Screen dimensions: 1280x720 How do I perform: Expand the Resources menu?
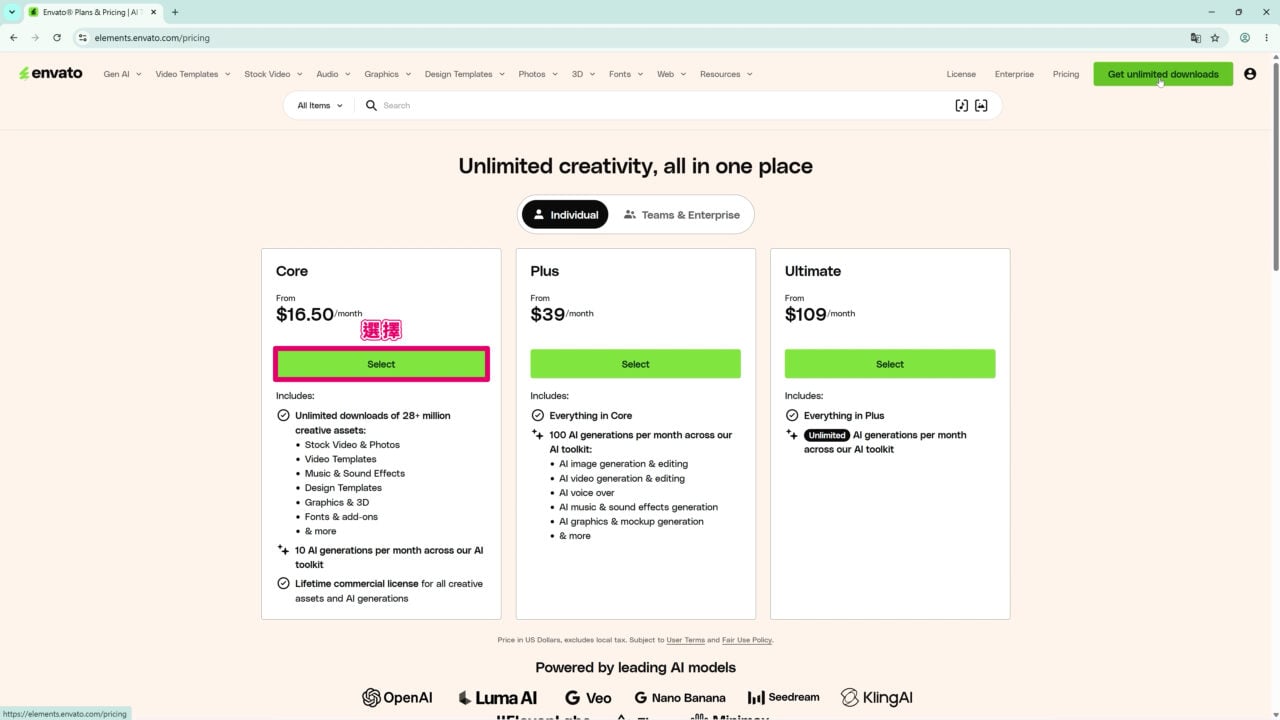point(726,74)
